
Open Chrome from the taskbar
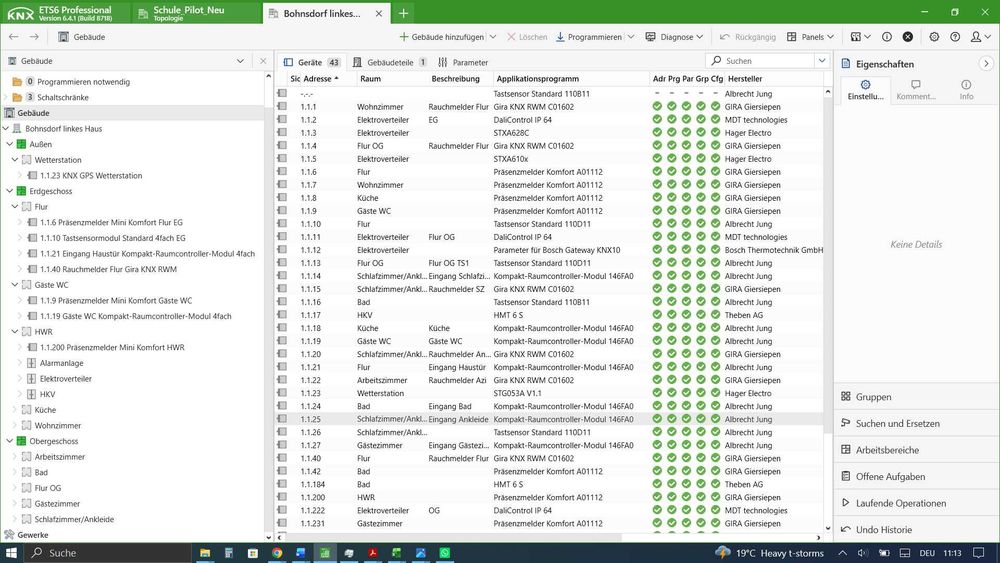[x=277, y=553]
